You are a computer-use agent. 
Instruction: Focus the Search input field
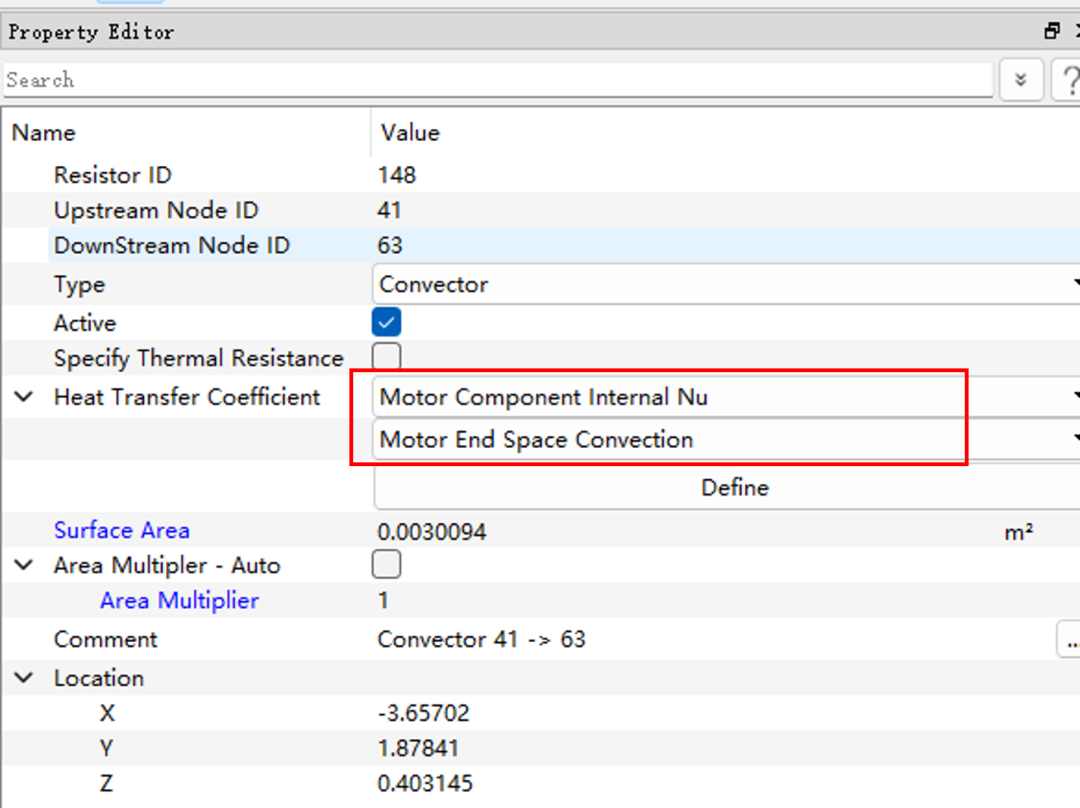(x=497, y=80)
